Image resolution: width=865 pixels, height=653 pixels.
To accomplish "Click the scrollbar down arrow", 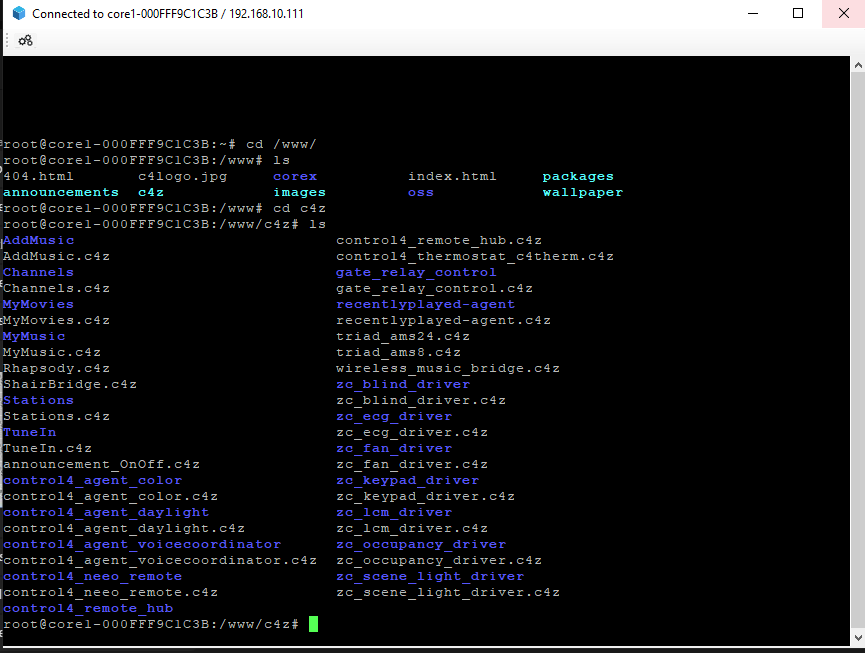I will [x=857, y=638].
